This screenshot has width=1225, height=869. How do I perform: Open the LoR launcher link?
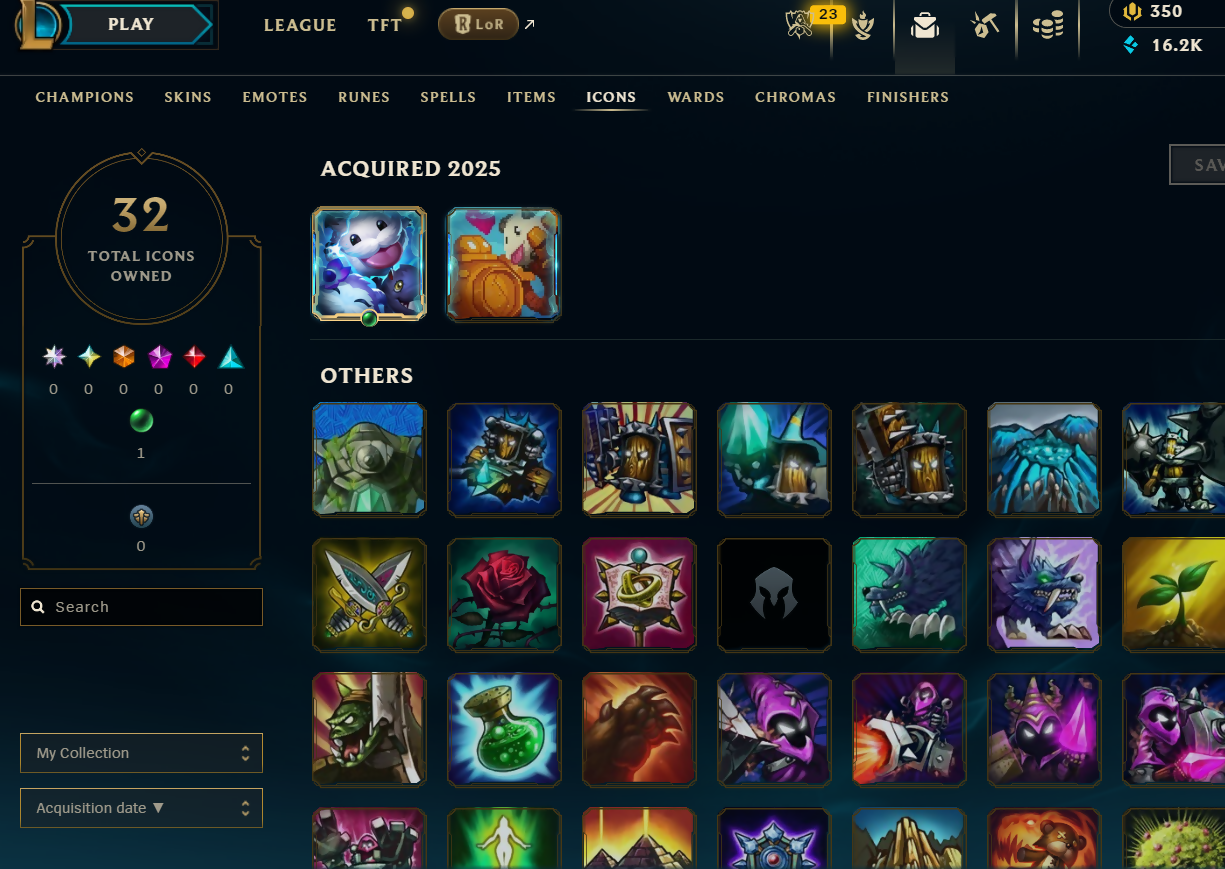click(487, 25)
